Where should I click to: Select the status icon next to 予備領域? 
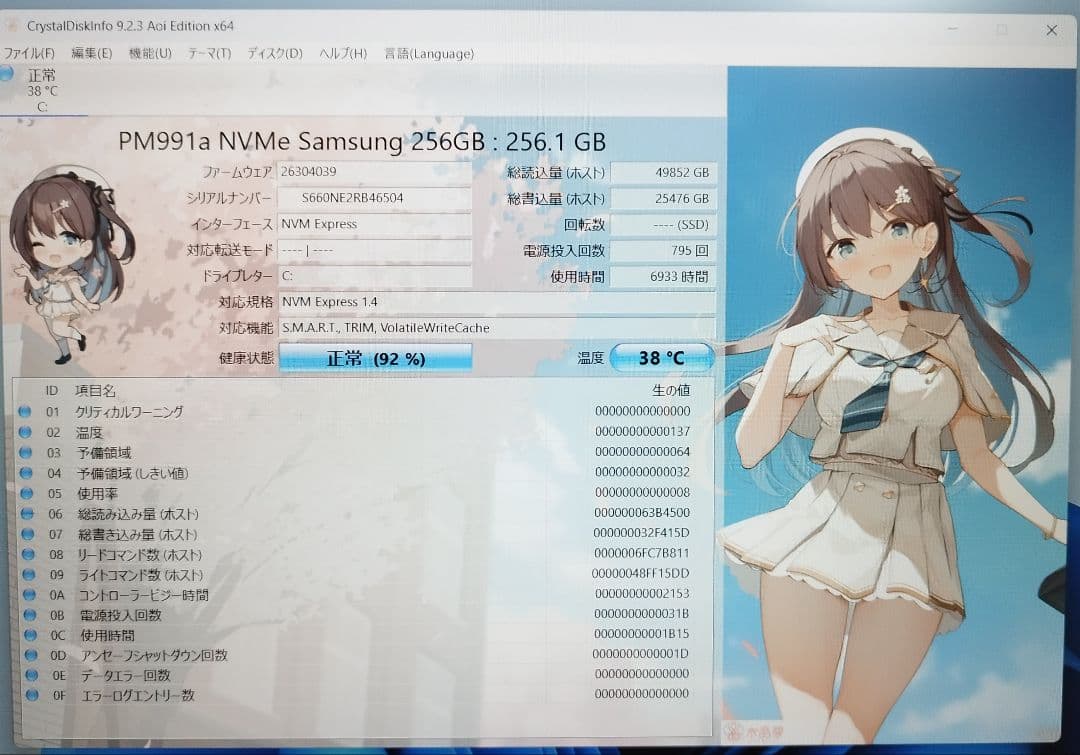pyautogui.click(x=27, y=452)
